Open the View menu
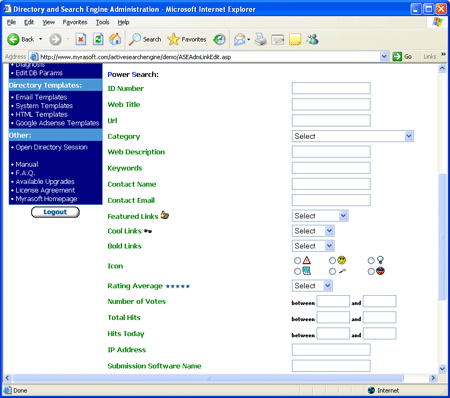This screenshot has width=450, height=398. (x=49, y=22)
